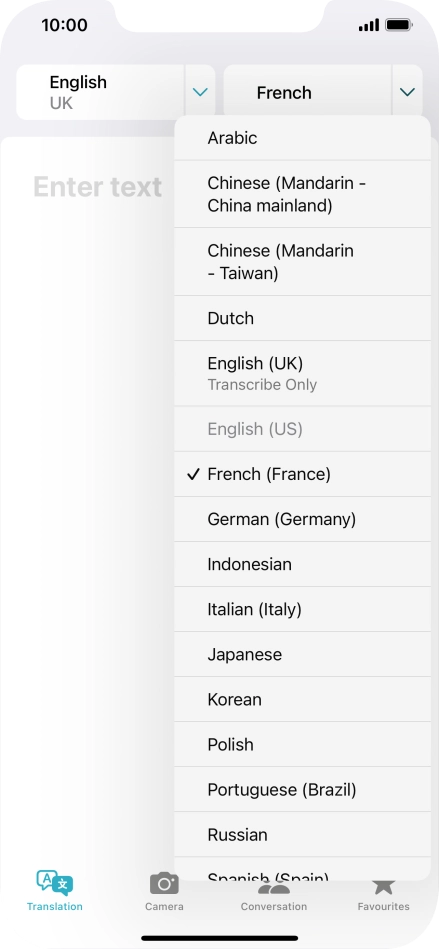This screenshot has width=439, height=949.
Task: Open the Camera tab icon
Action: pos(164,884)
